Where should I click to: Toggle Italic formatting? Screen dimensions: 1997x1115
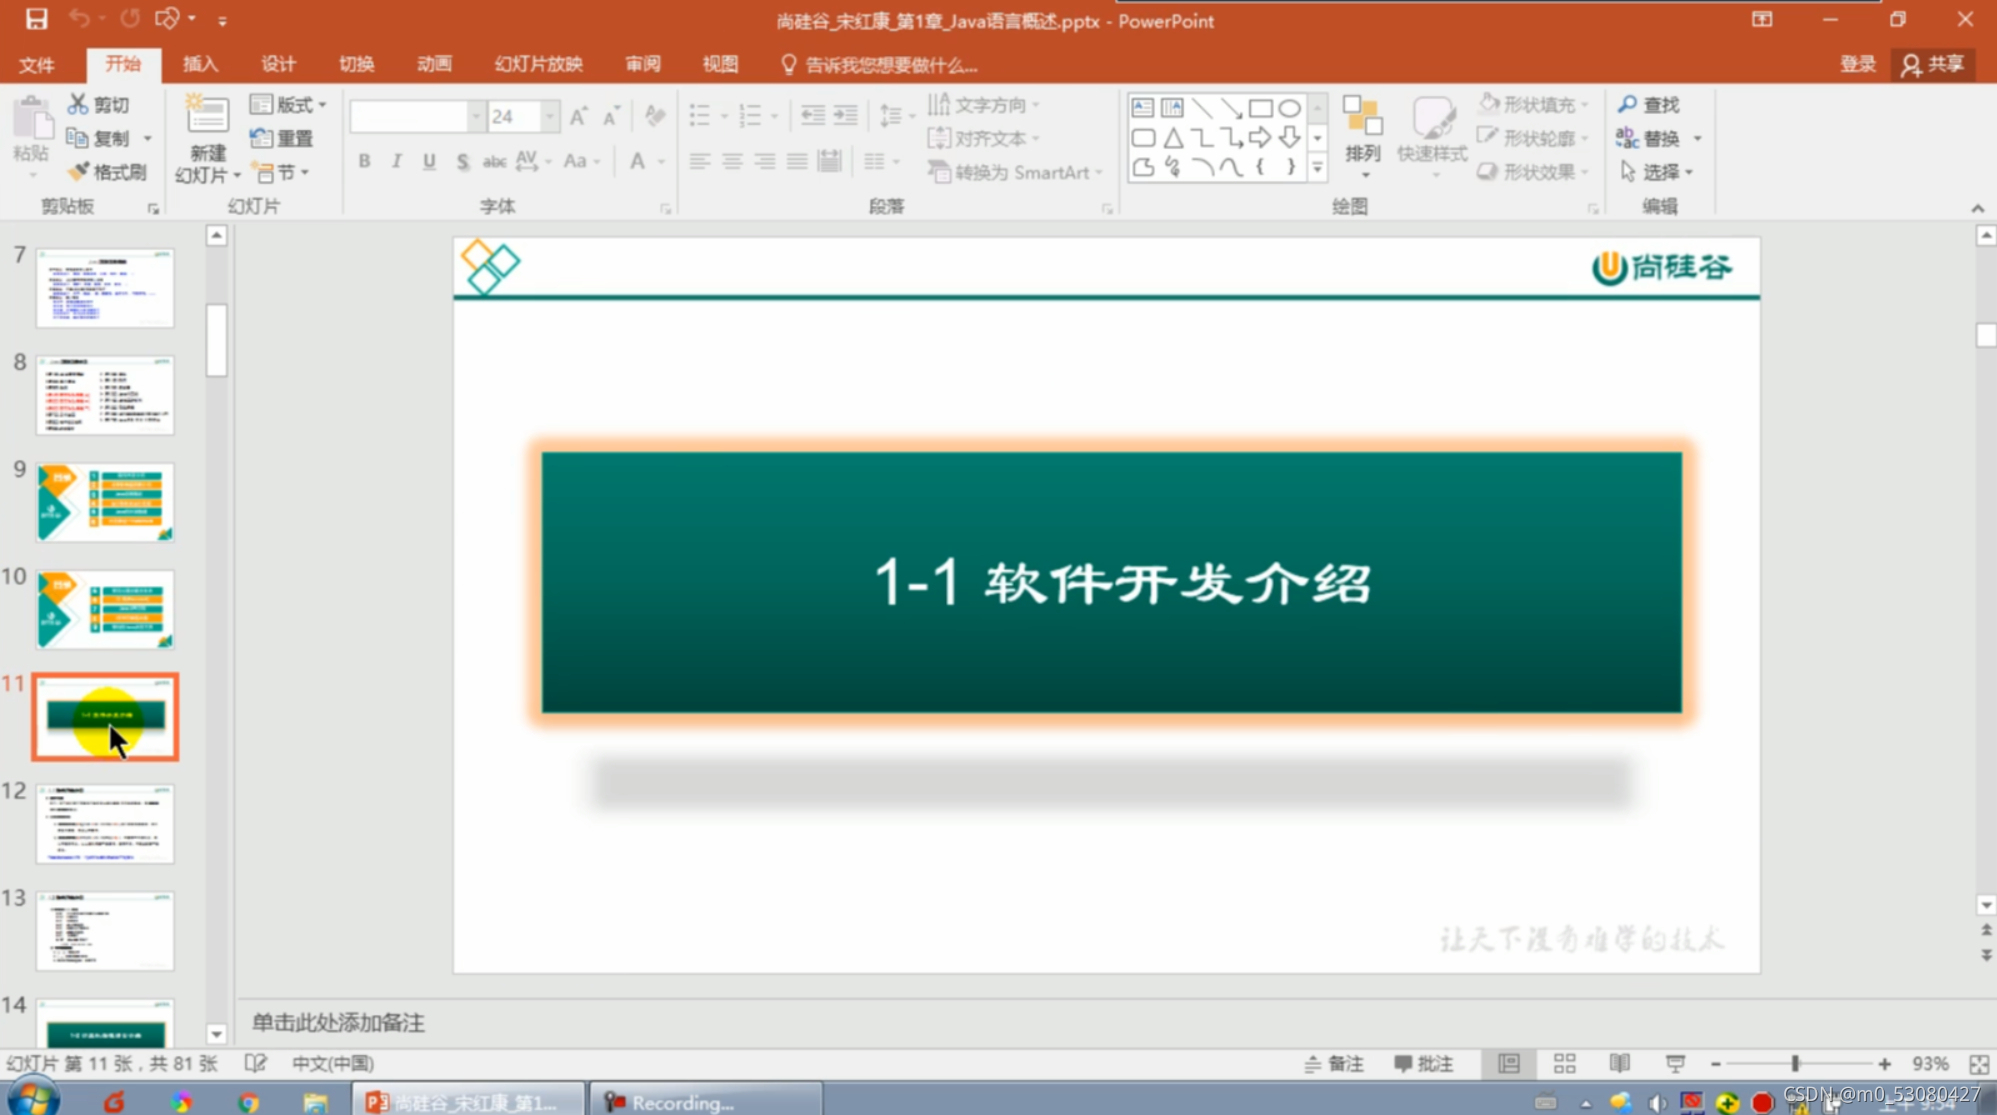tap(397, 161)
